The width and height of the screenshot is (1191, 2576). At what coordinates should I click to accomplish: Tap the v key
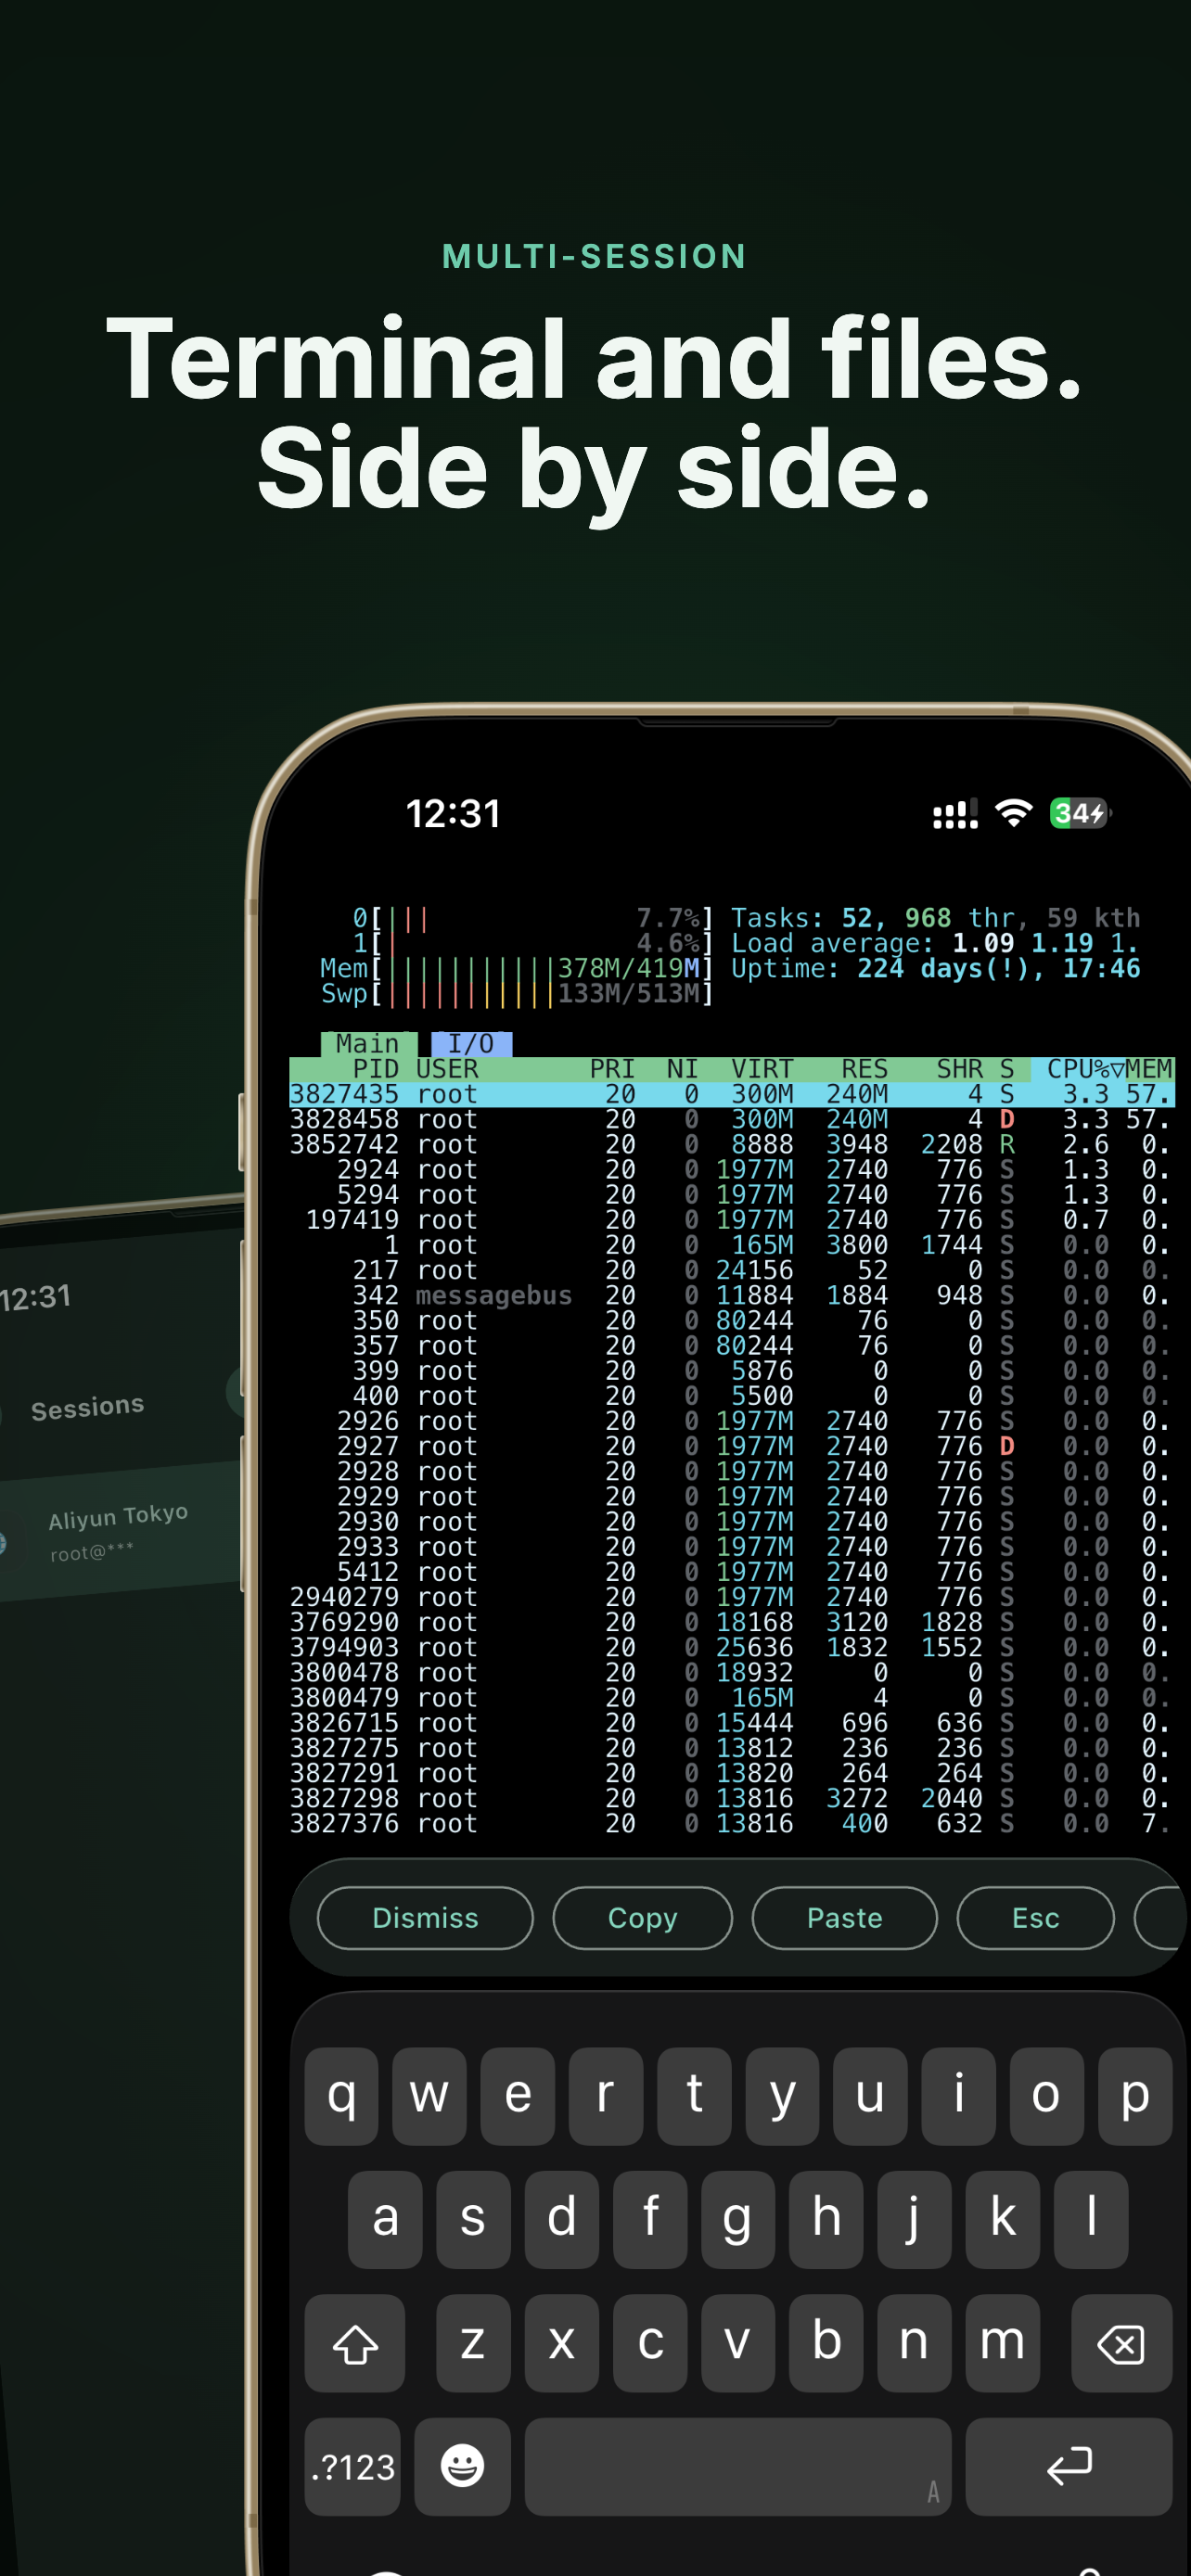tap(738, 2343)
